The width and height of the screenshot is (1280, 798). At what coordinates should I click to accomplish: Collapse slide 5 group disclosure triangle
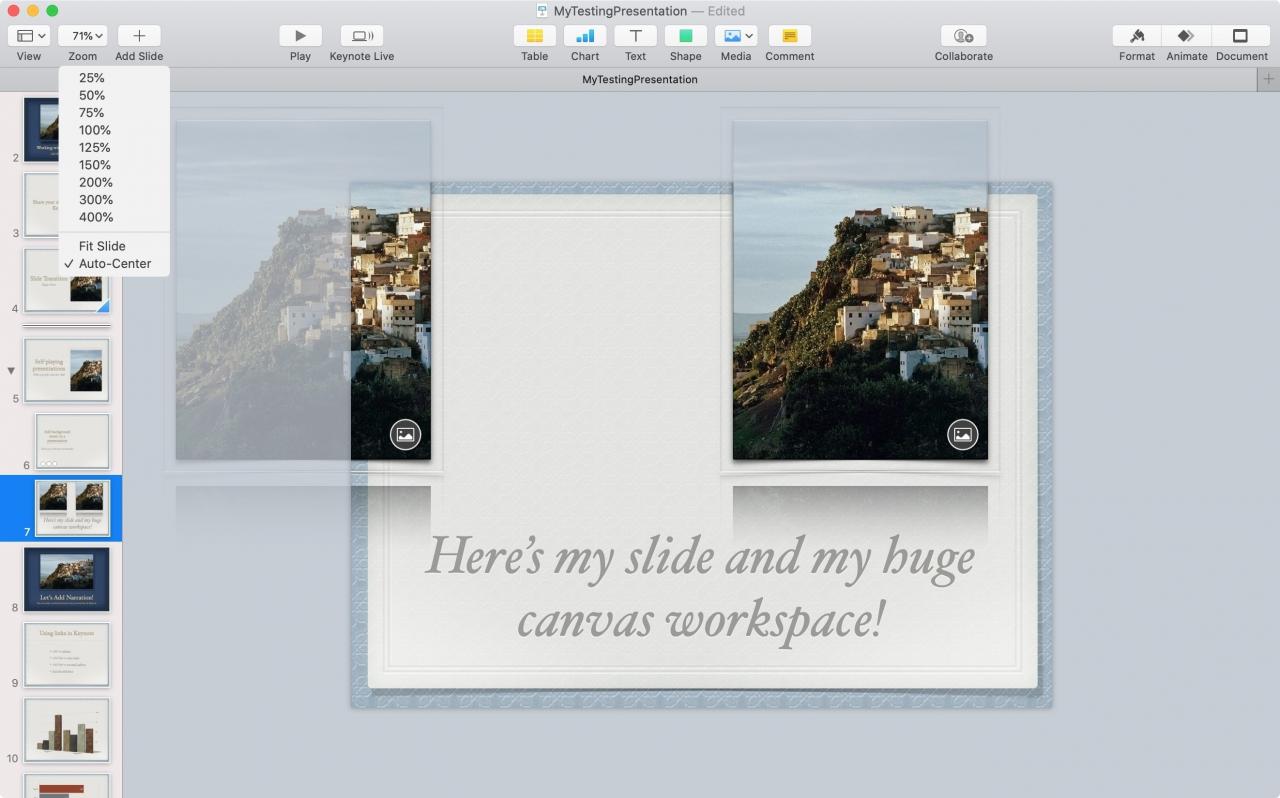11,370
